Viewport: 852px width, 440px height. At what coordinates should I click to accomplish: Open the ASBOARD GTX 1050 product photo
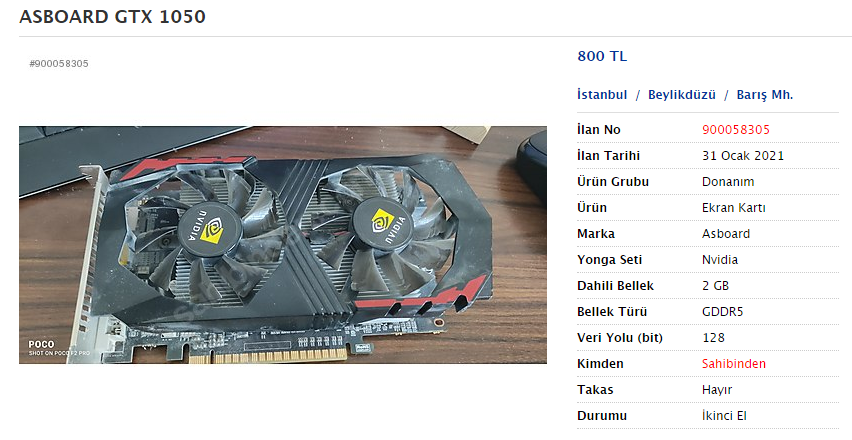[283, 245]
